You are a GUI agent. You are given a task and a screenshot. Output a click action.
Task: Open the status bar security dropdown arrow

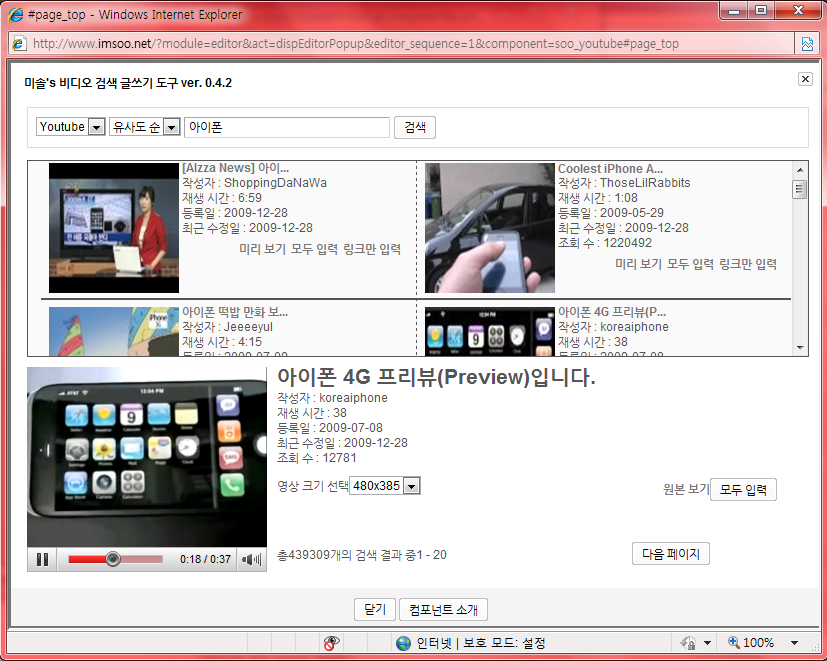[707, 643]
